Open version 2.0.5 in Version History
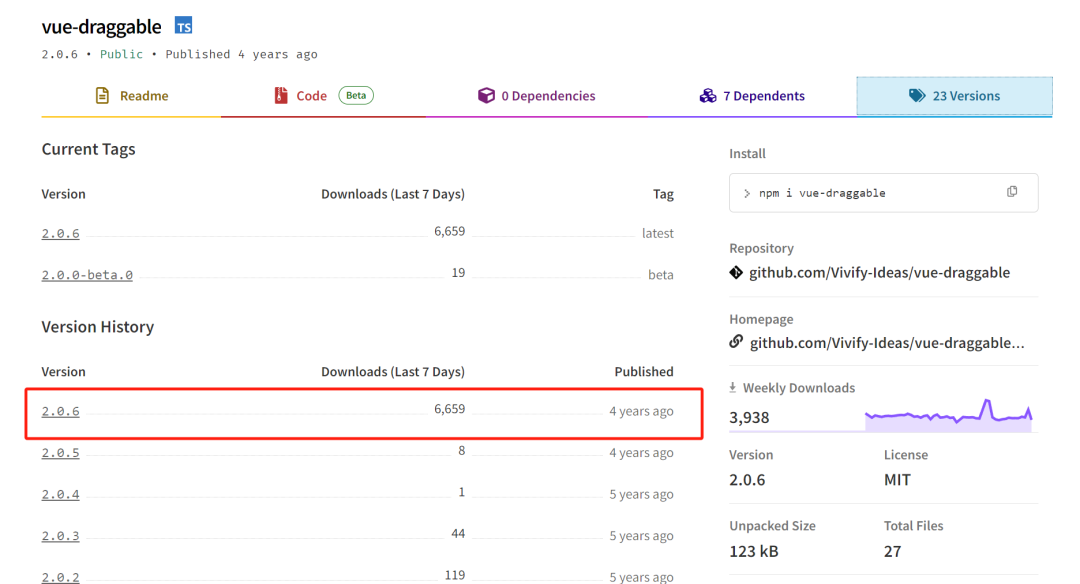 [60, 453]
